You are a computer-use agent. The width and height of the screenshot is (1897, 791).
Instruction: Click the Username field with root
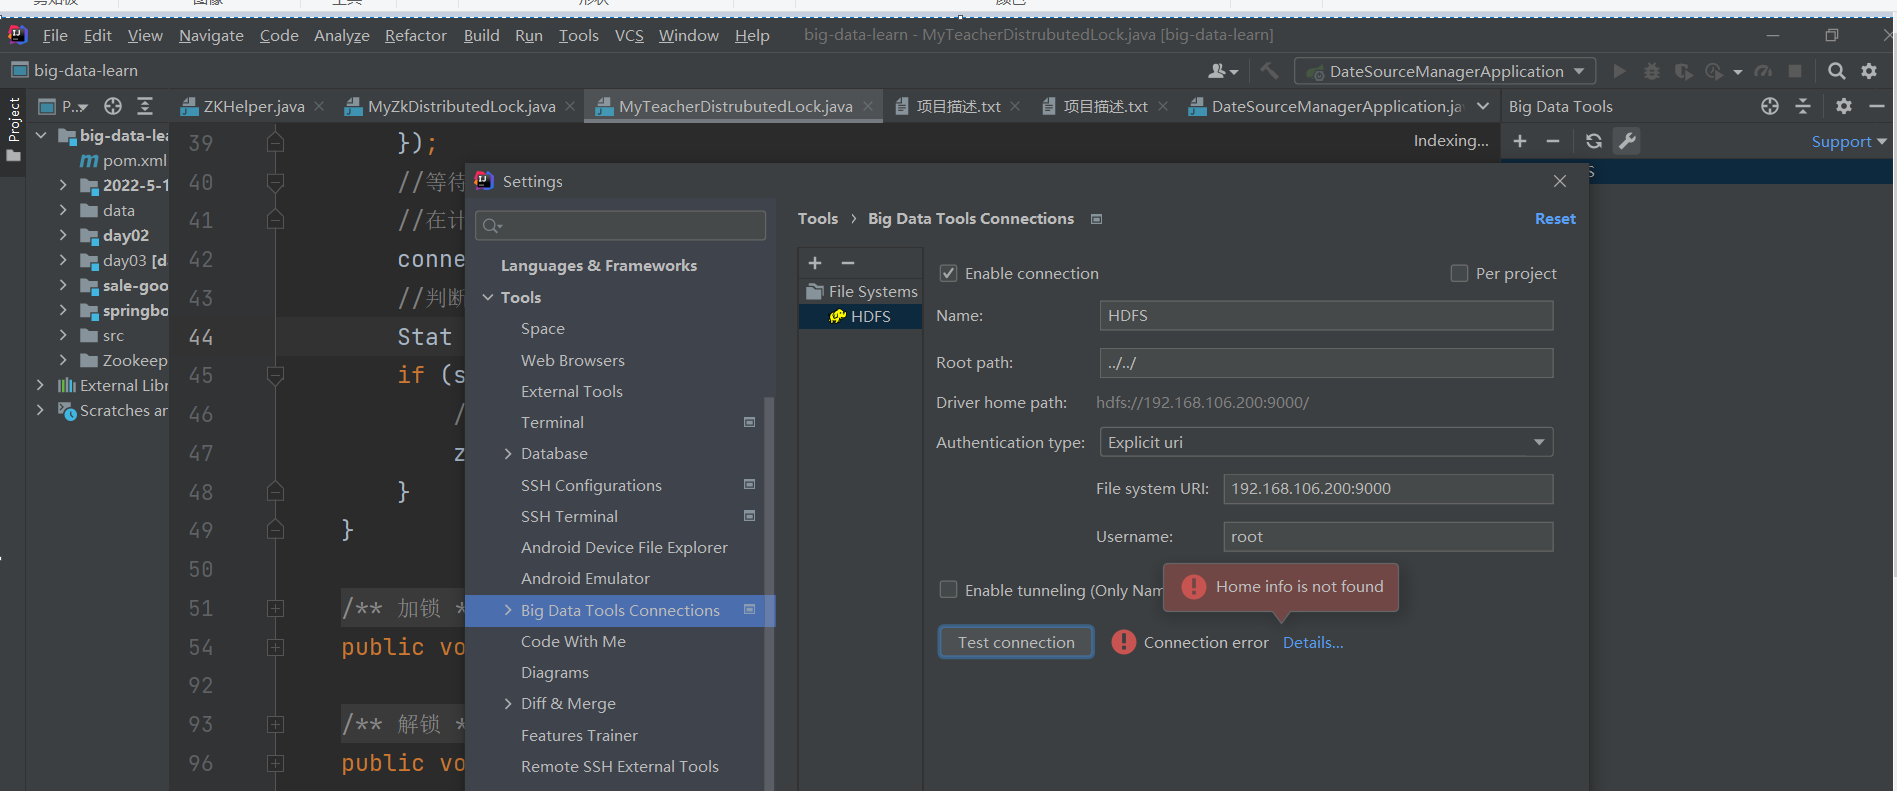click(1388, 536)
